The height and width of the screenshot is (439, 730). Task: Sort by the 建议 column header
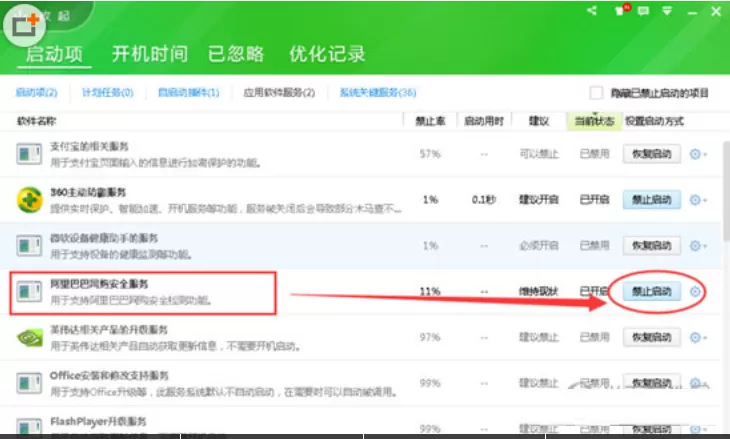tap(539, 121)
